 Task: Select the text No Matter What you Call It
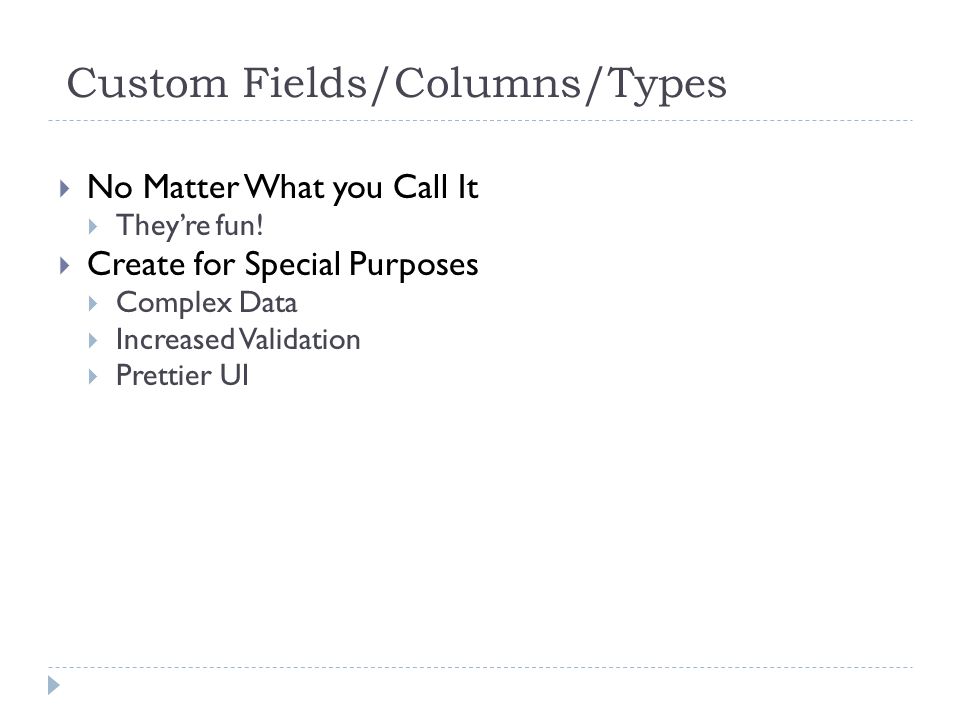tap(283, 187)
